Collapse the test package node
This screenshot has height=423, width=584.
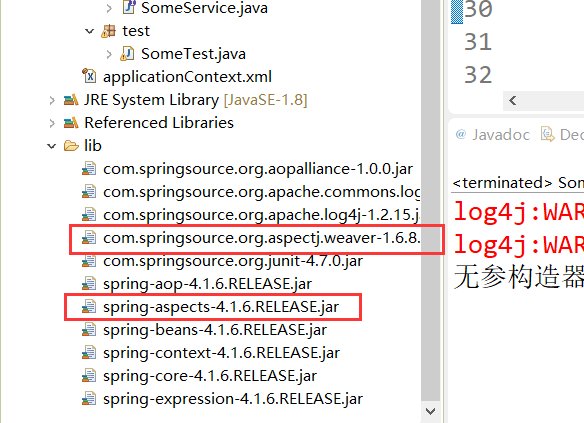(89, 31)
